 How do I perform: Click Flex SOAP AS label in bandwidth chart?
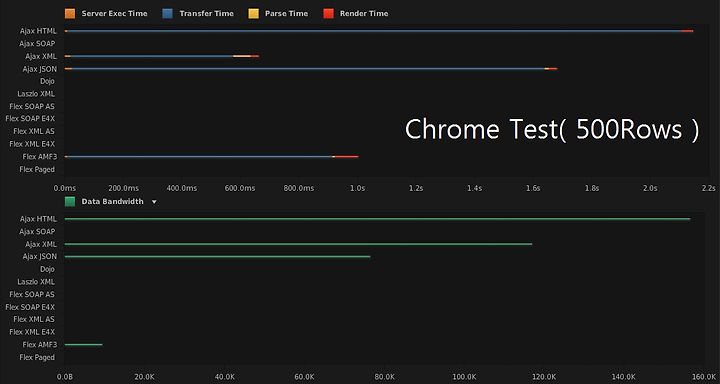pos(32,294)
